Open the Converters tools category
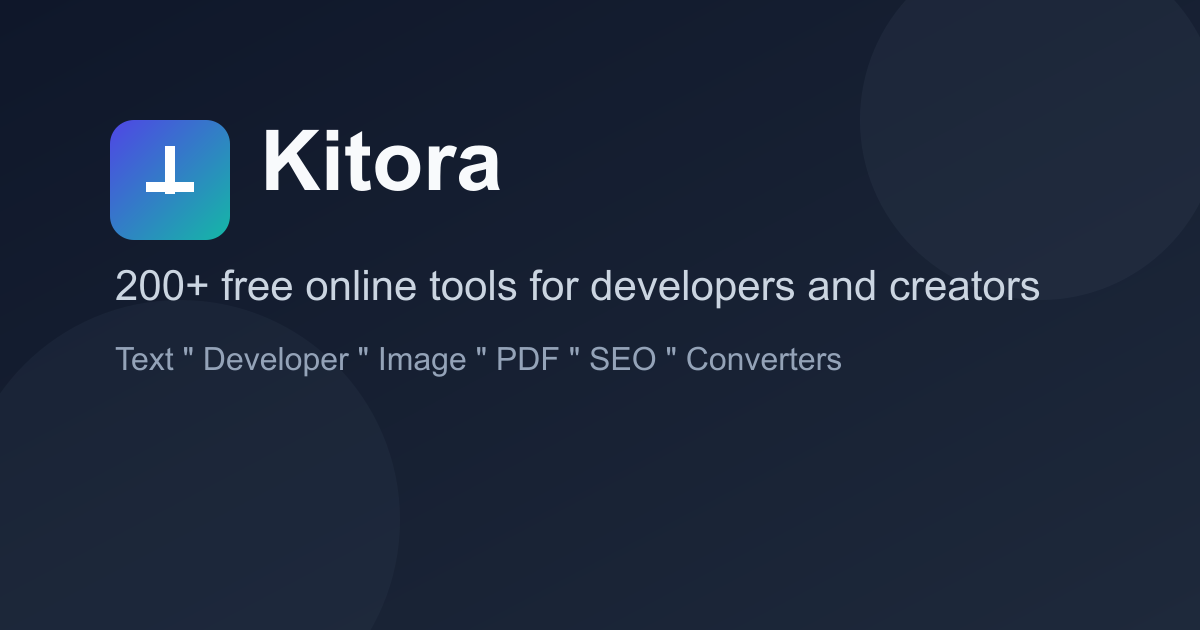The width and height of the screenshot is (1200, 630). 763,359
